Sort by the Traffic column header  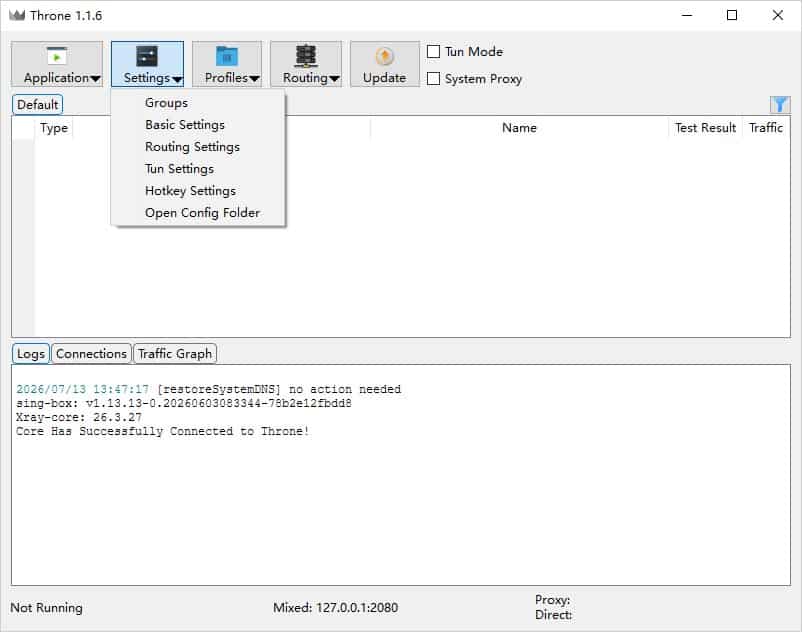766,128
